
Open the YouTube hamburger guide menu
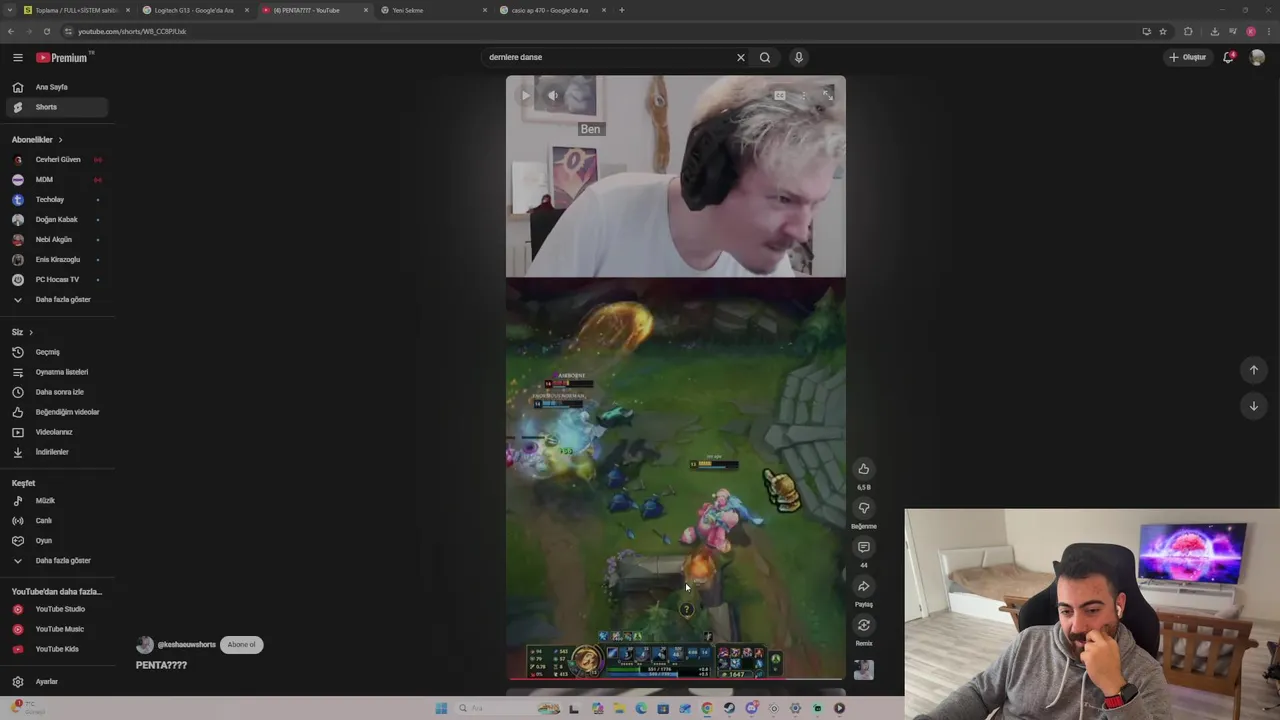pos(18,57)
